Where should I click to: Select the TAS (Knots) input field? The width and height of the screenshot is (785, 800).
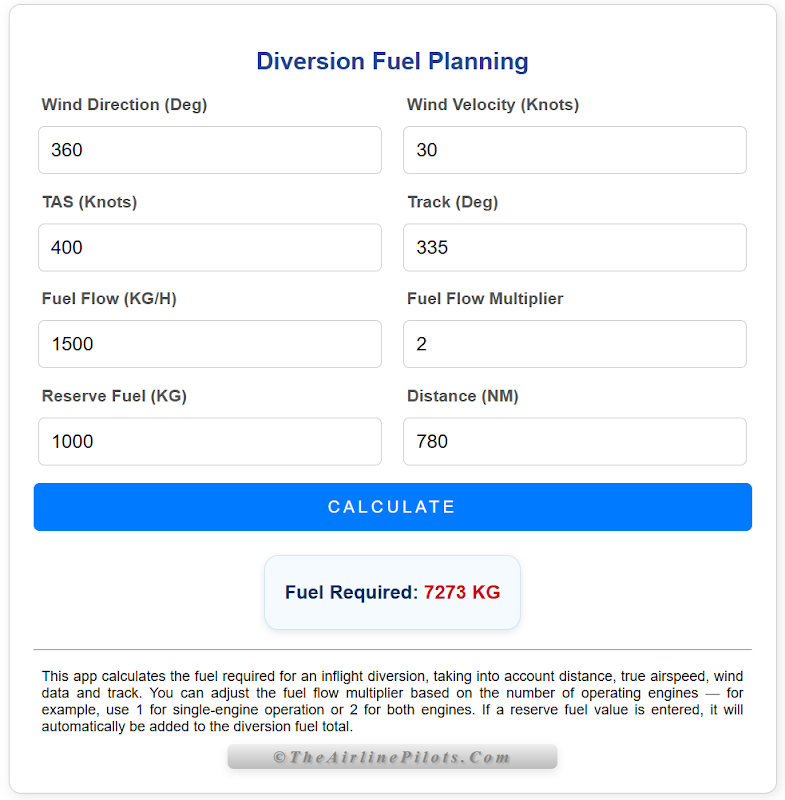pos(210,247)
